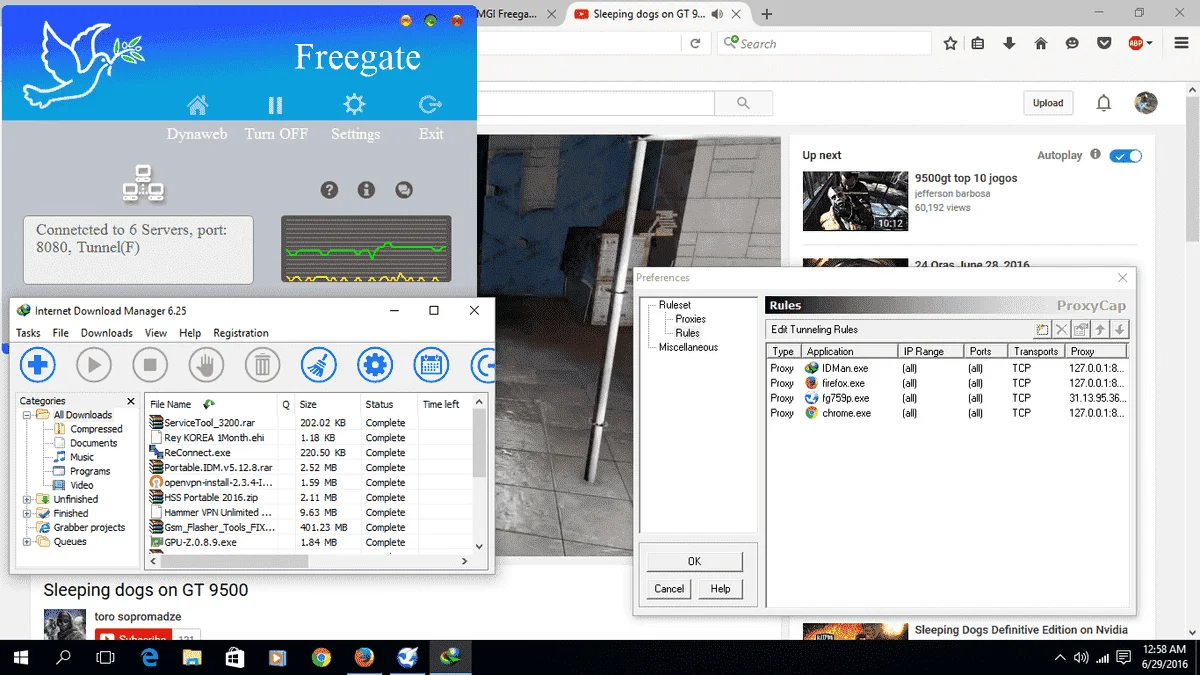
Task: Open IDM Registration menu
Action: (x=241, y=333)
